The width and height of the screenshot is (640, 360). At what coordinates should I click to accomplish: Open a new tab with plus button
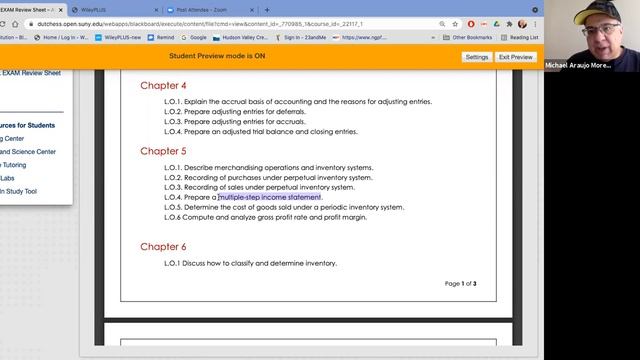click(x=267, y=10)
